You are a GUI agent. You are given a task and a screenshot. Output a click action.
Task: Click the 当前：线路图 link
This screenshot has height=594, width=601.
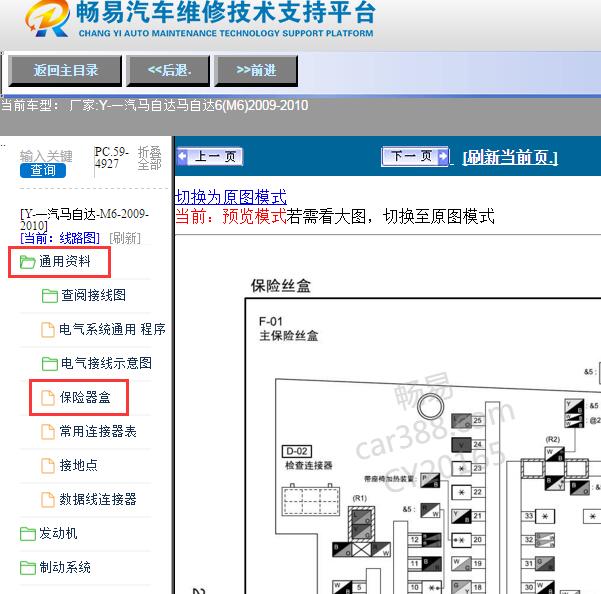60,238
